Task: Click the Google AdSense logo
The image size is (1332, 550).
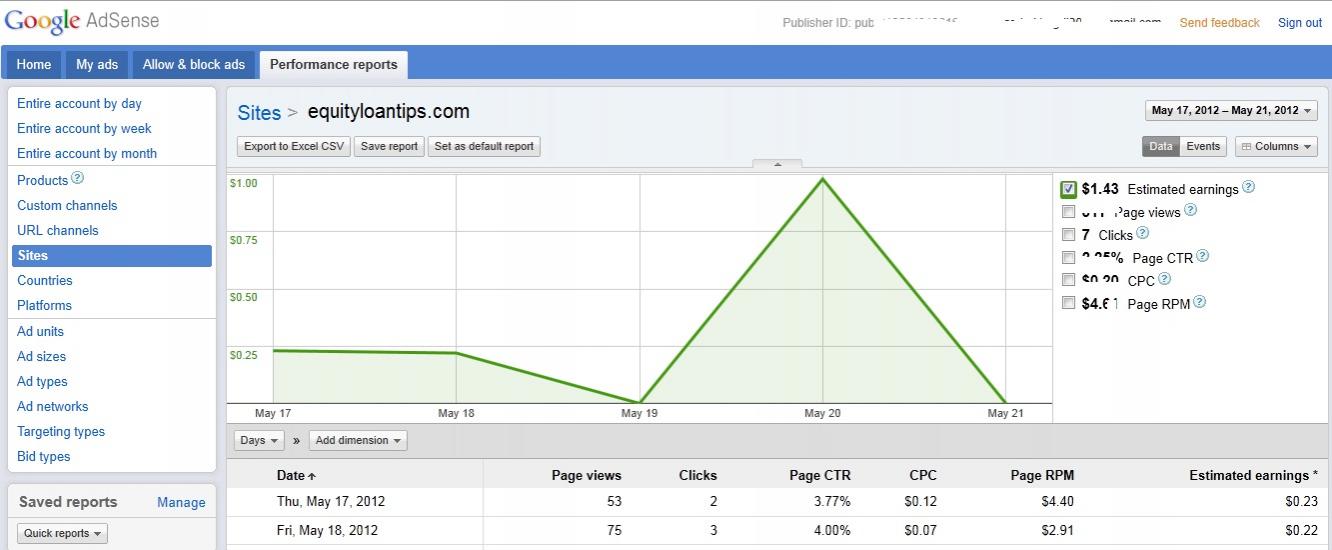Action: click(82, 21)
